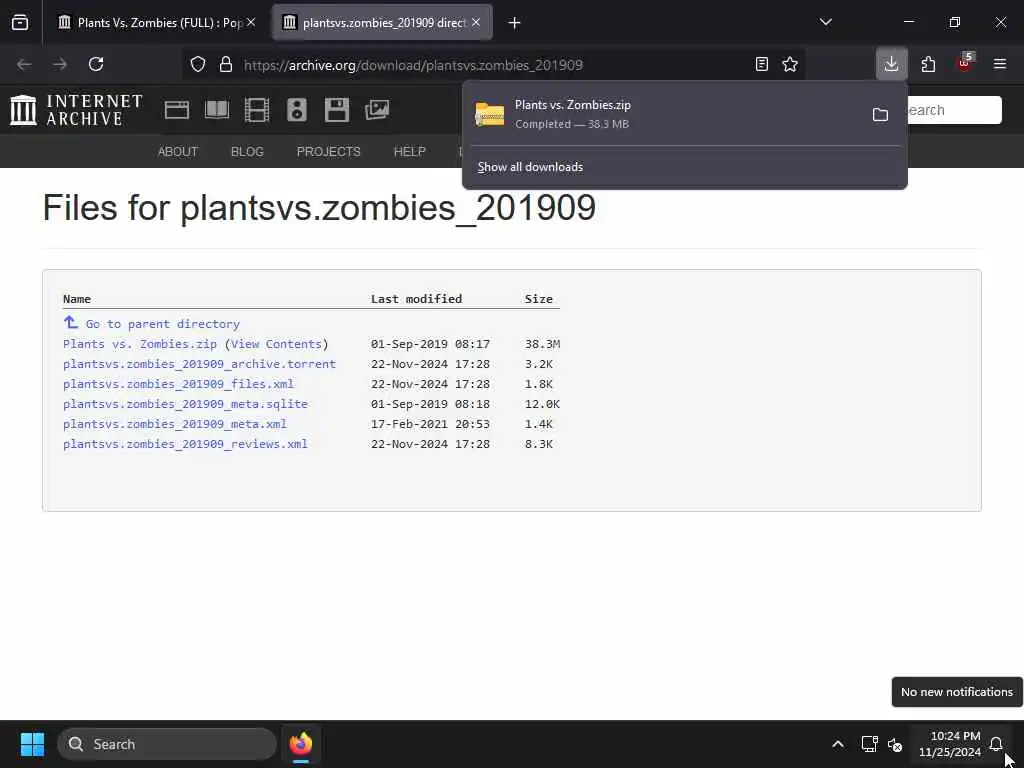Open a new browser tab
Viewport: 1024px width, 768px height.
coord(515,23)
